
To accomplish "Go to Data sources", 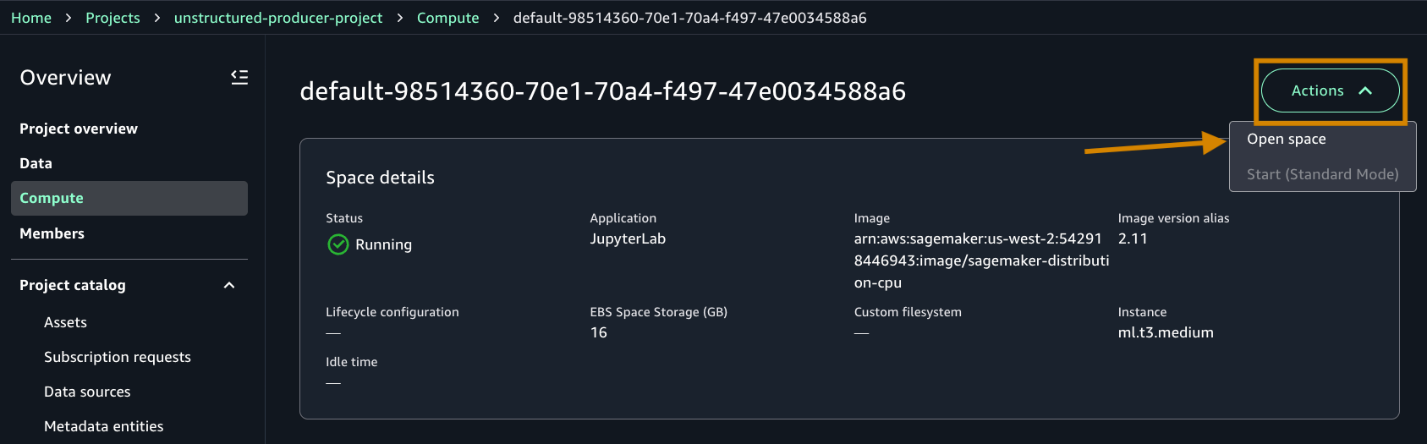I will [87, 392].
